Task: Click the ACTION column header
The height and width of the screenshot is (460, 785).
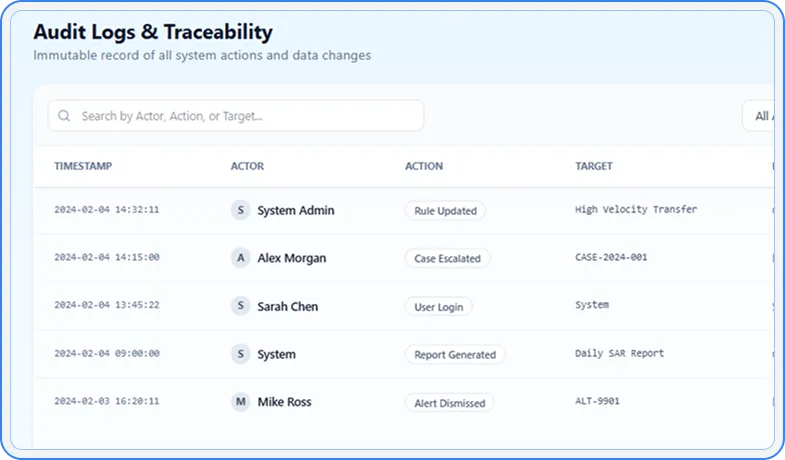Action: pos(424,166)
